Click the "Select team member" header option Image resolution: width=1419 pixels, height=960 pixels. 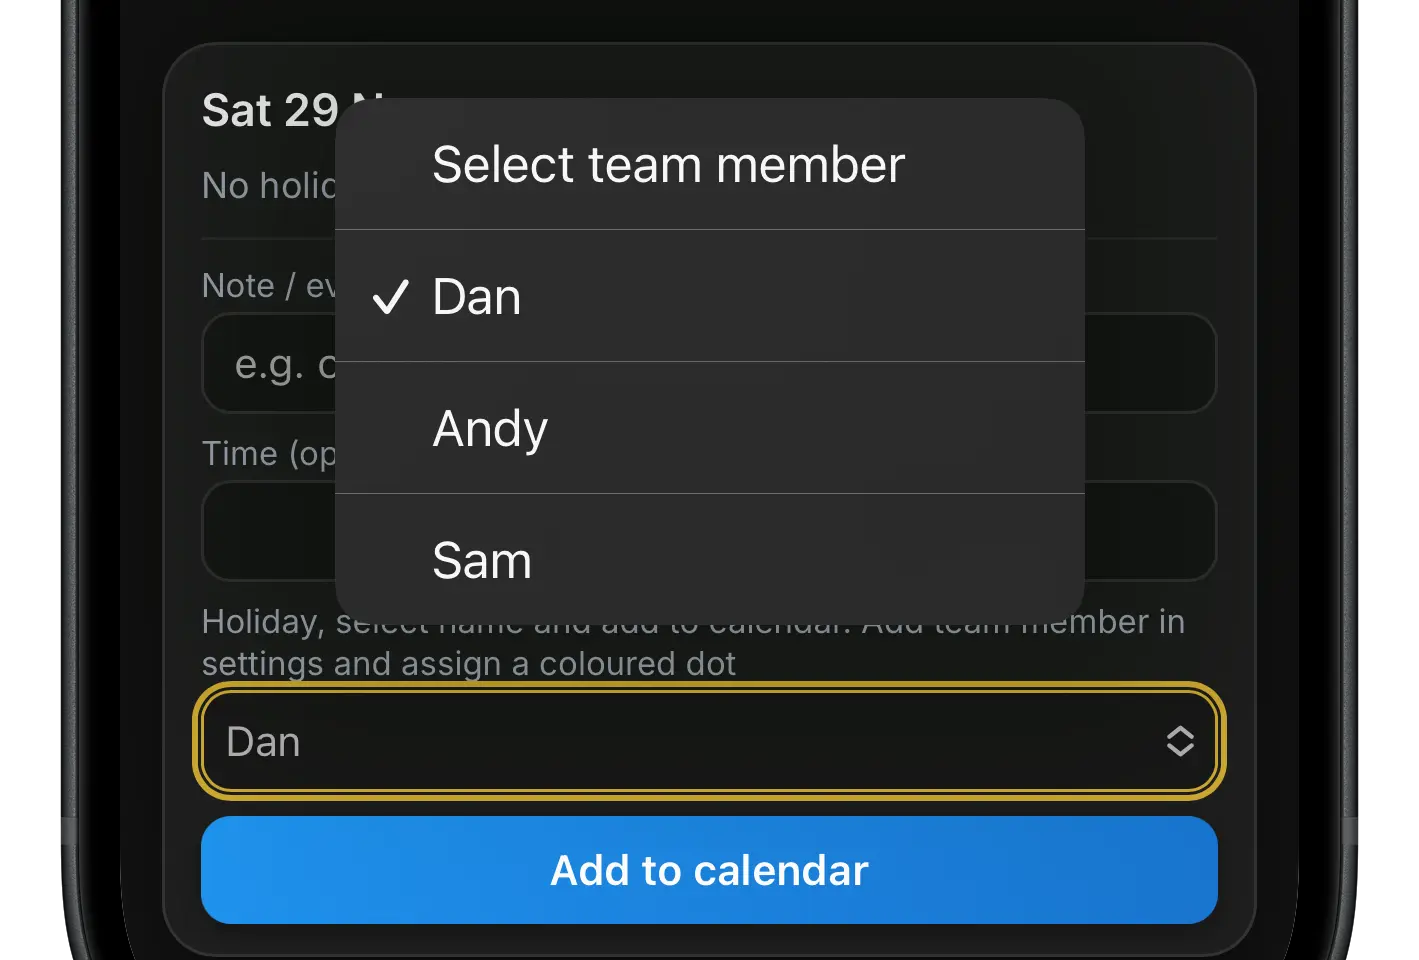click(x=668, y=165)
